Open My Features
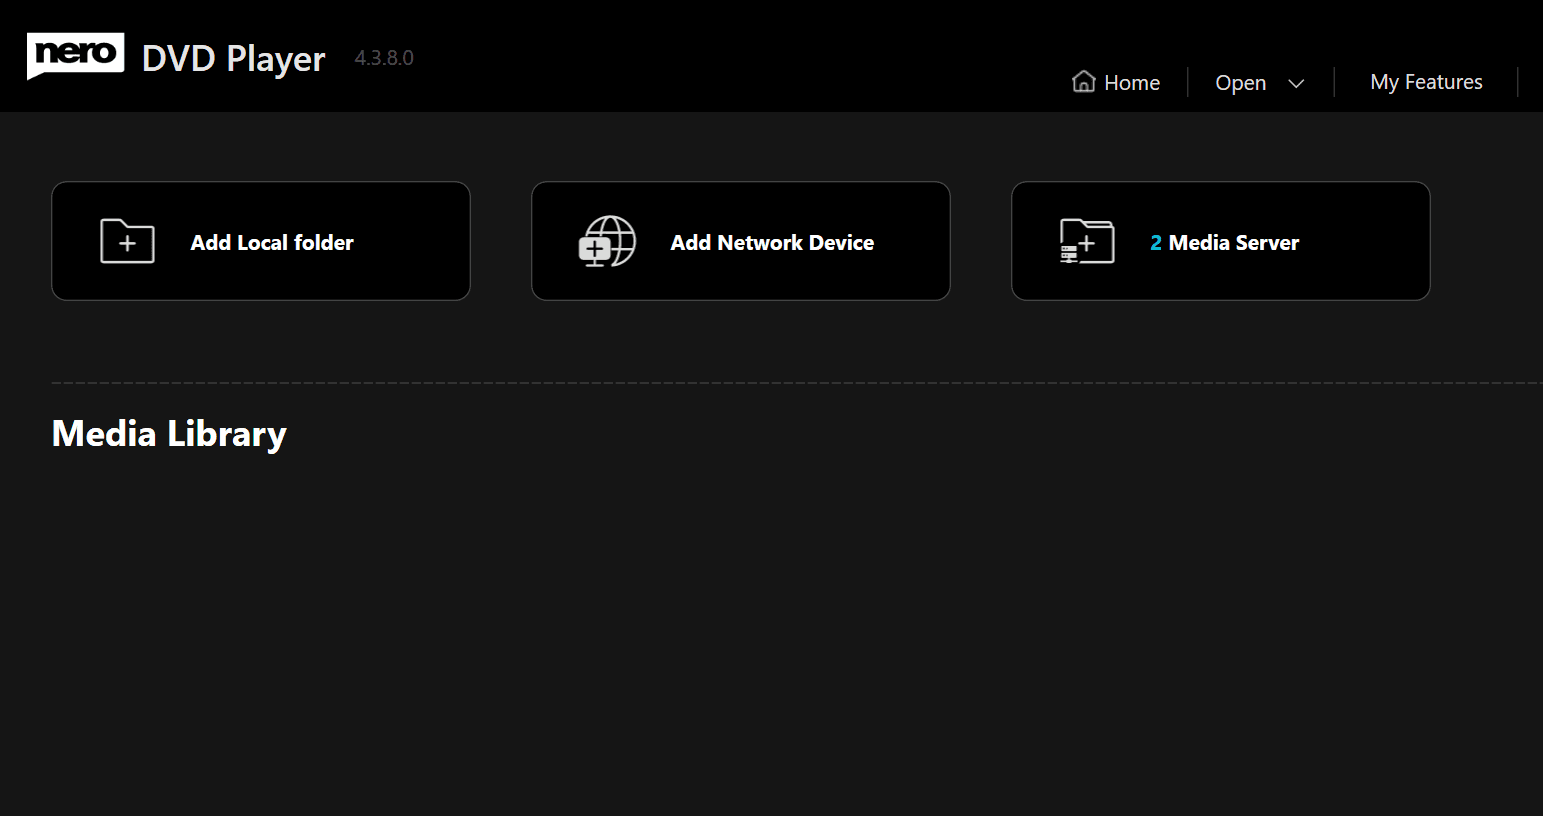Image resolution: width=1543 pixels, height=816 pixels. coord(1426,82)
